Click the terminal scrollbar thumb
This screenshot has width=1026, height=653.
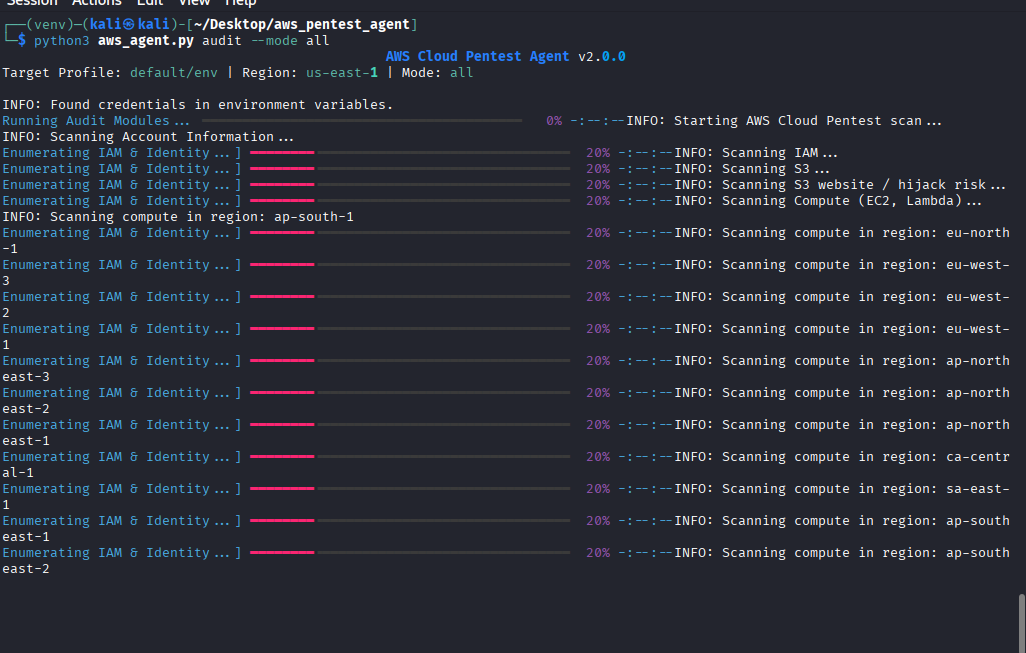[1021, 620]
